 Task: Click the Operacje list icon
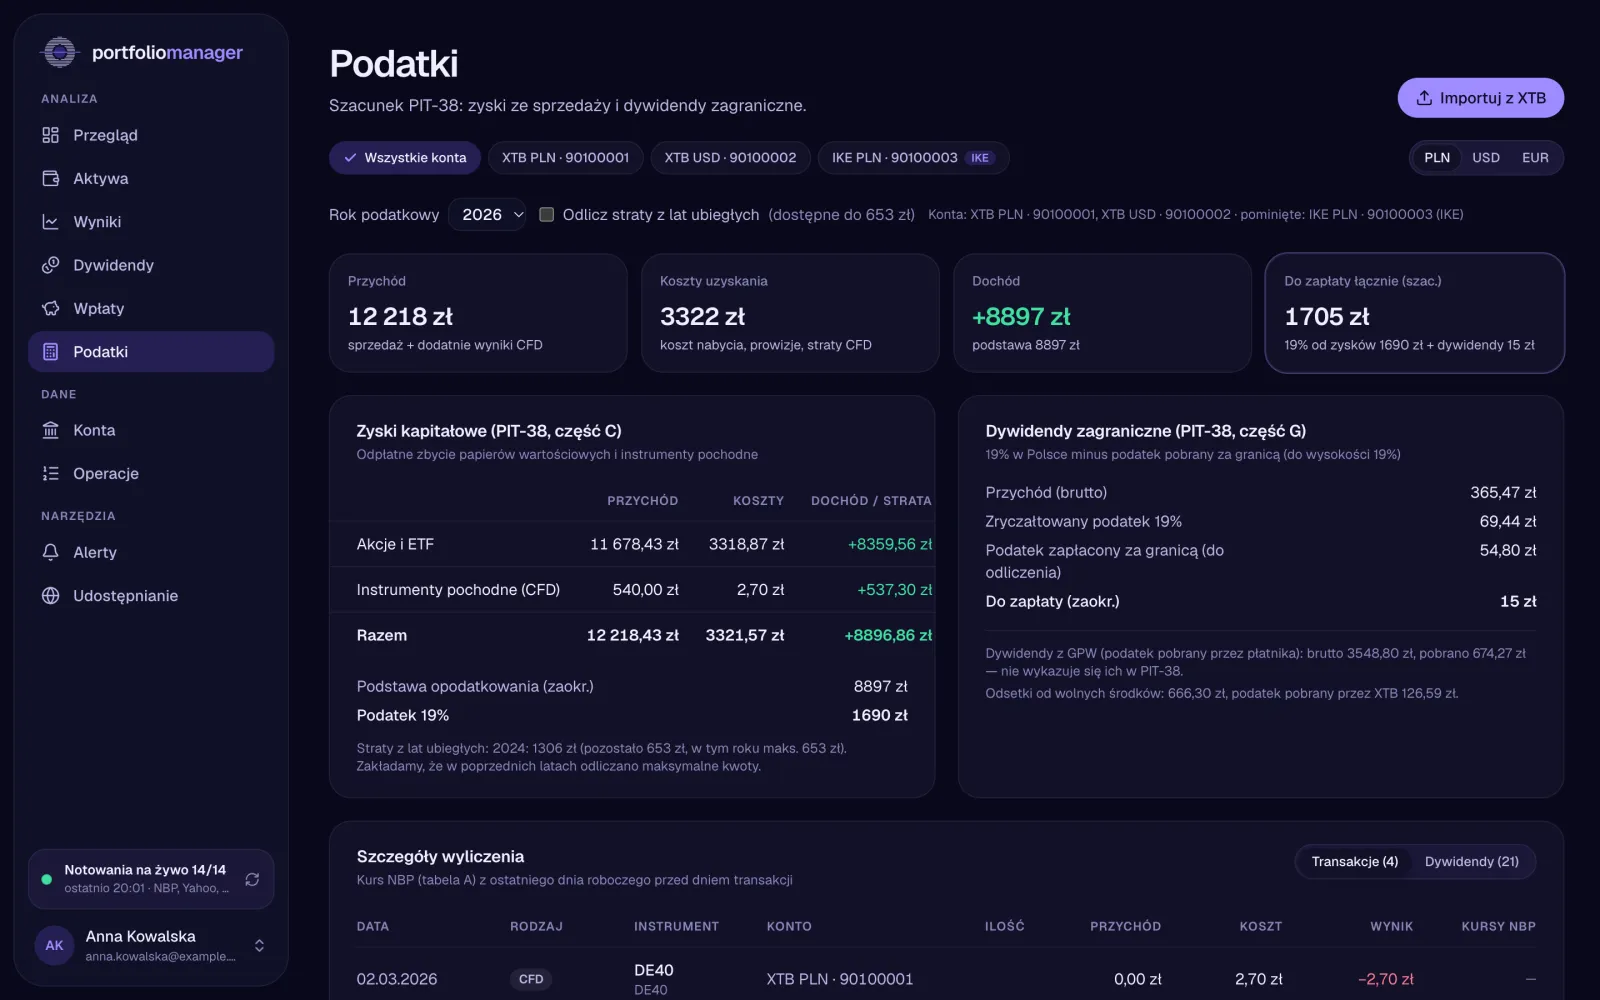click(51, 473)
